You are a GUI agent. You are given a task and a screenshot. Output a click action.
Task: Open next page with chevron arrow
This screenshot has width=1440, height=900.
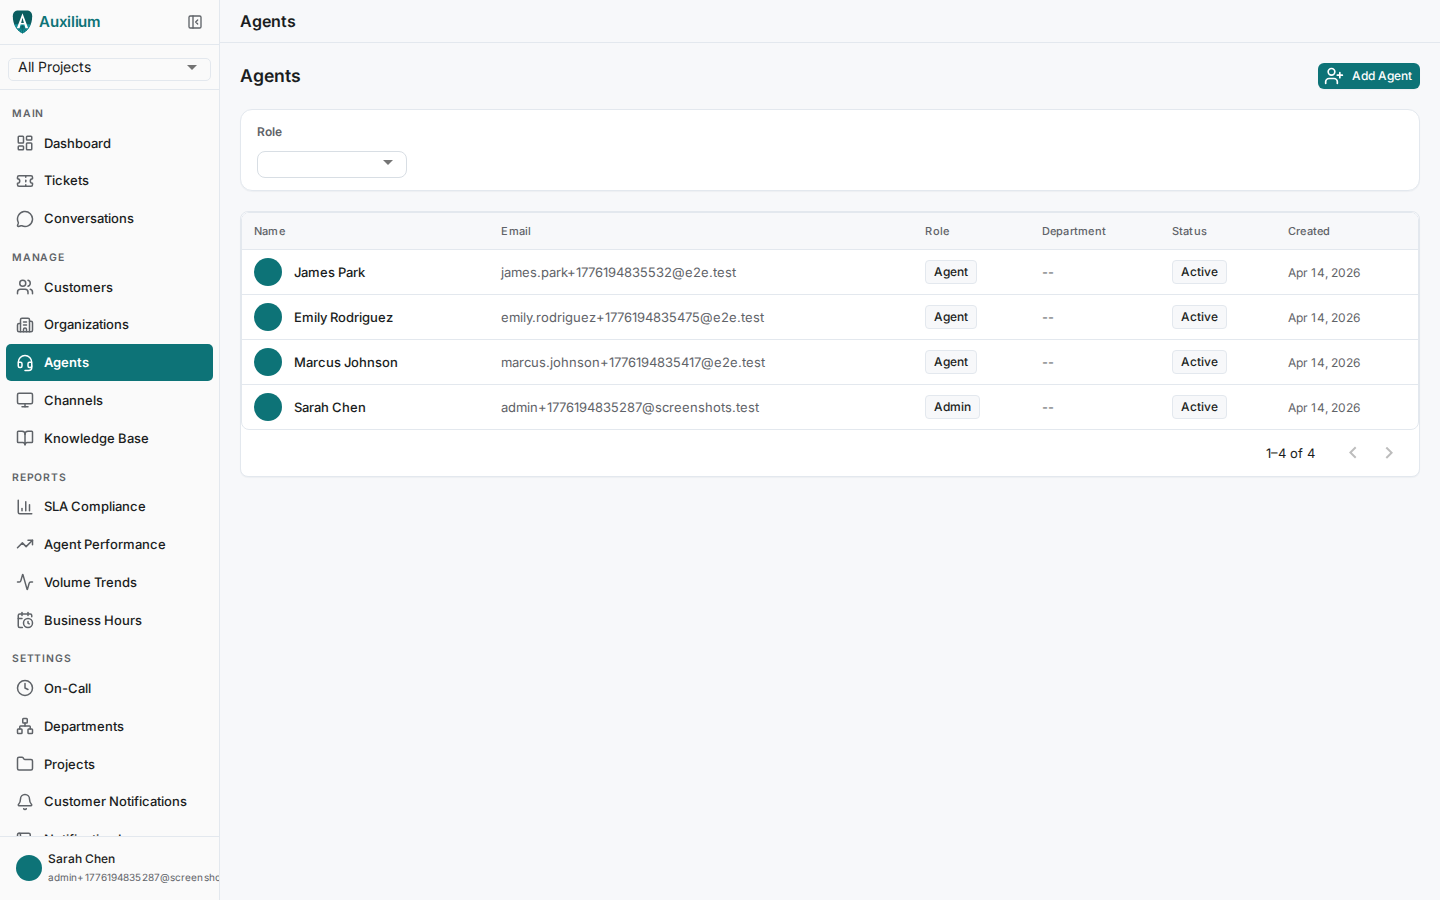[1389, 453]
